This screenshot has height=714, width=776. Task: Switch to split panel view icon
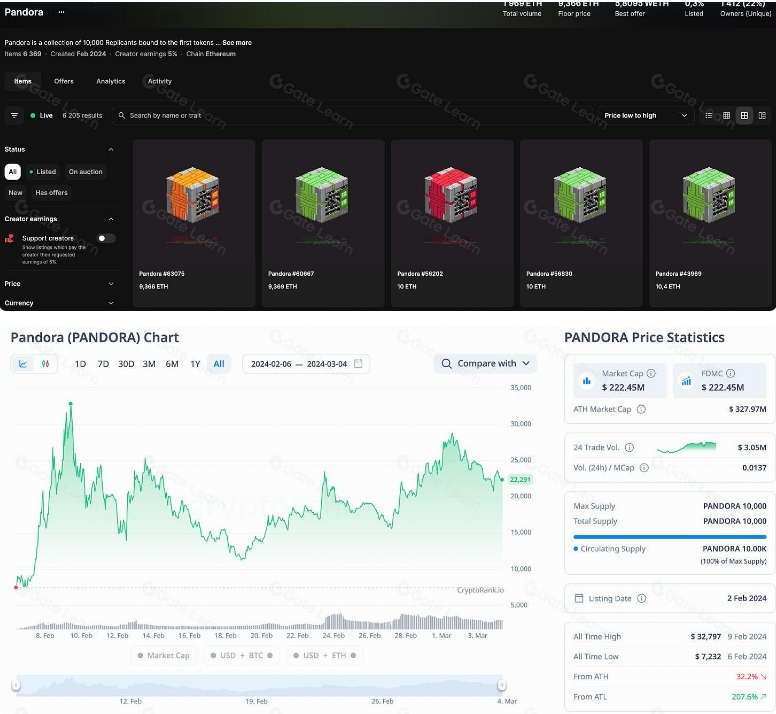point(762,115)
